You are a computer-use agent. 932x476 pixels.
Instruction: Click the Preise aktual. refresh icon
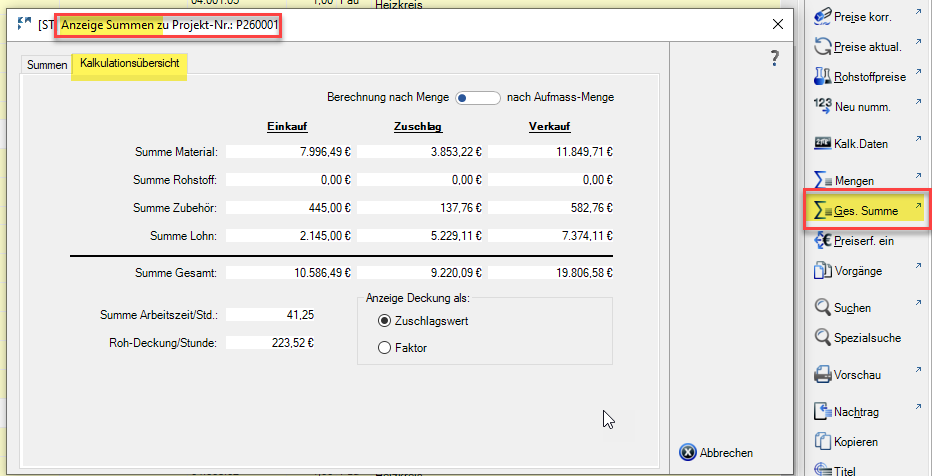click(823, 46)
